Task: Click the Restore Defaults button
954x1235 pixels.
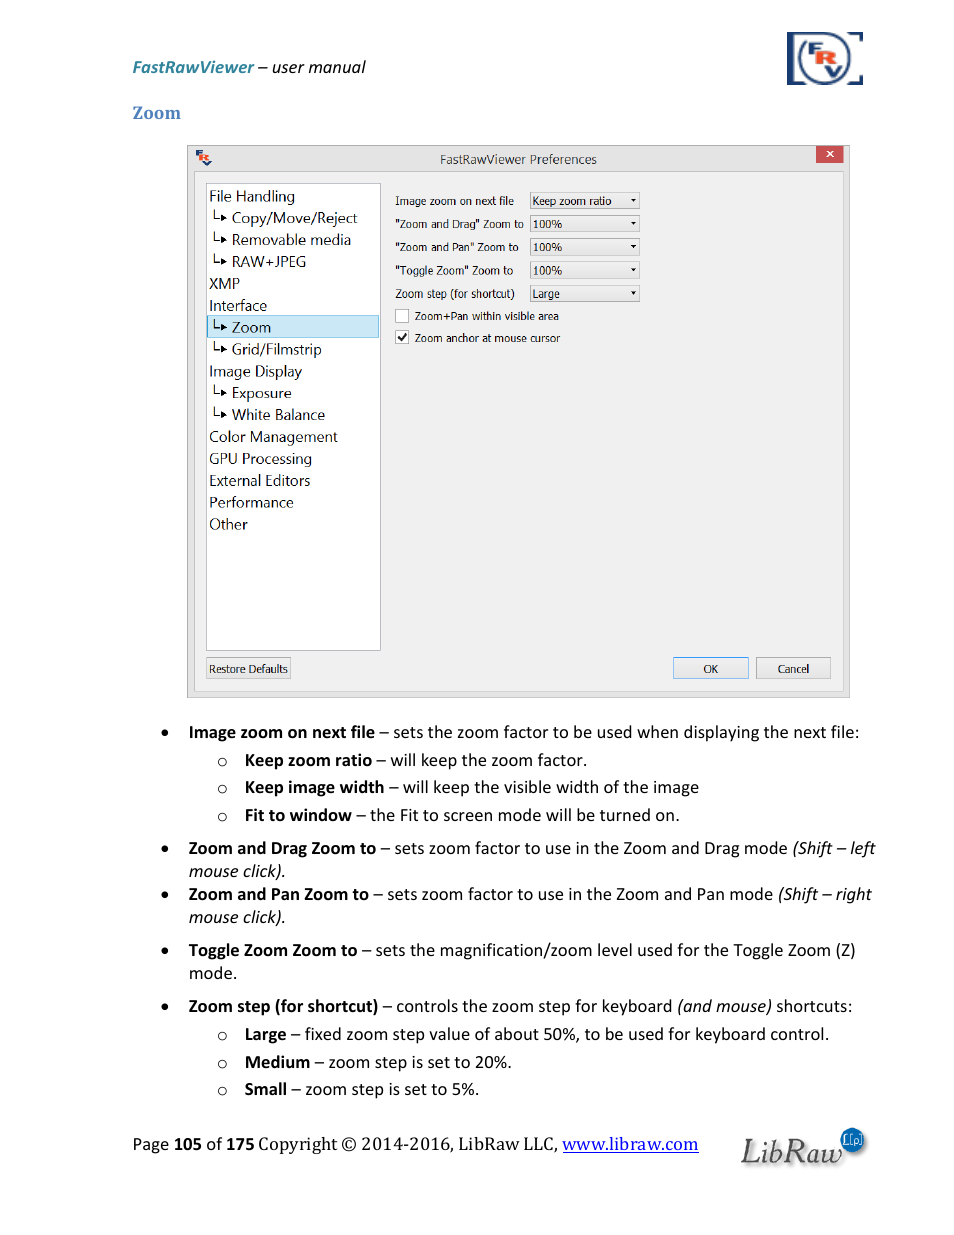Action: click(x=248, y=669)
